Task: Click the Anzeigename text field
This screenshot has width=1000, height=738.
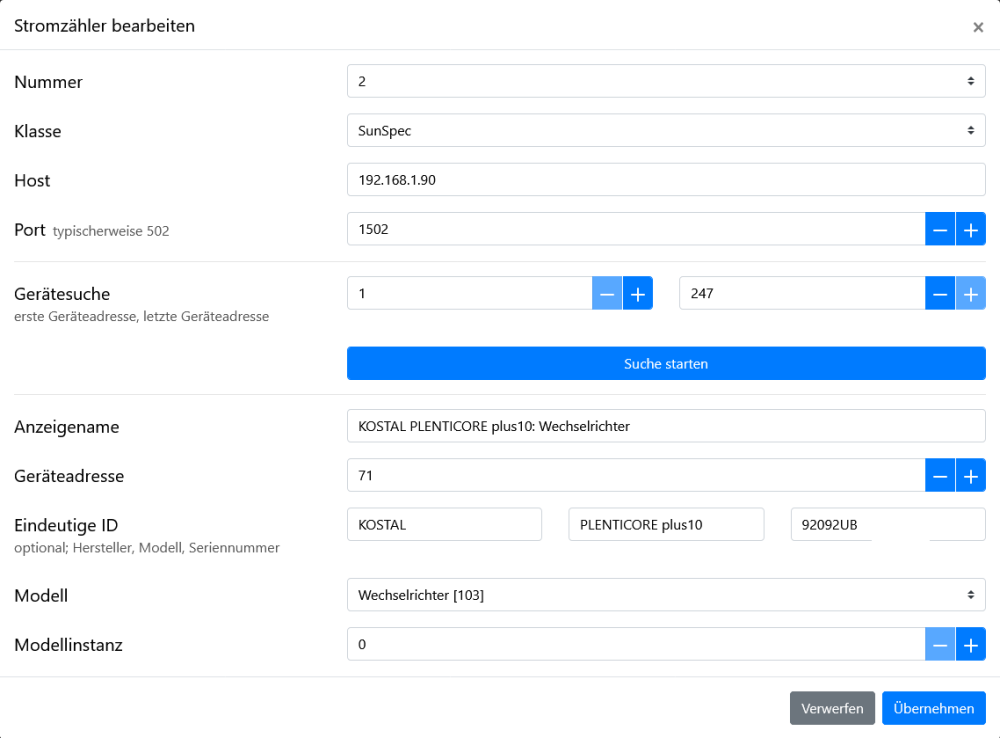Action: (x=665, y=426)
